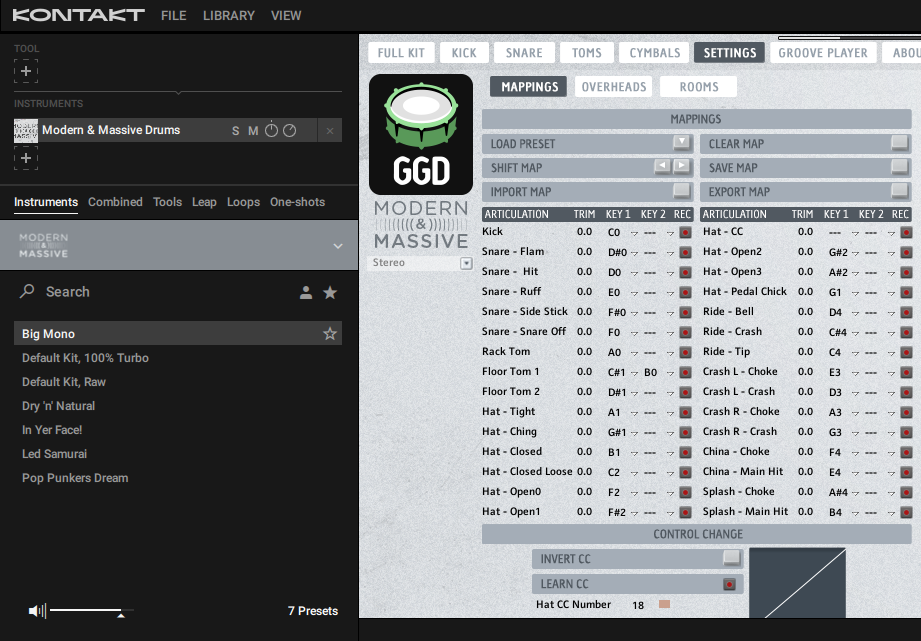Image resolution: width=921 pixels, height=641 pixels.
Task: Open the VIEW menu
Action: (x=286, y=16)
